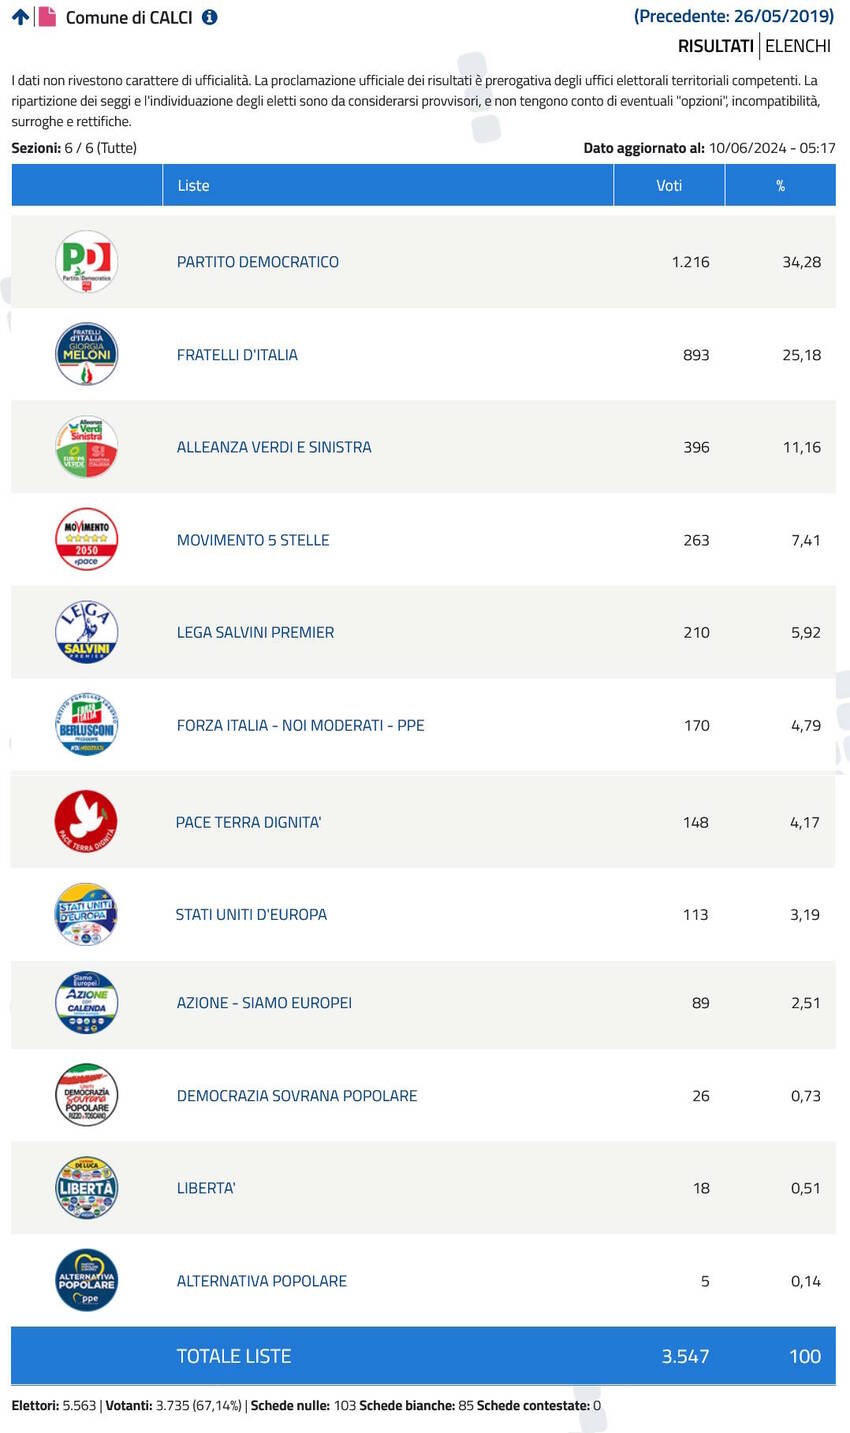
Task: Open the PARTITO DEMOCRATICO list link
Action: pos(258,262)
